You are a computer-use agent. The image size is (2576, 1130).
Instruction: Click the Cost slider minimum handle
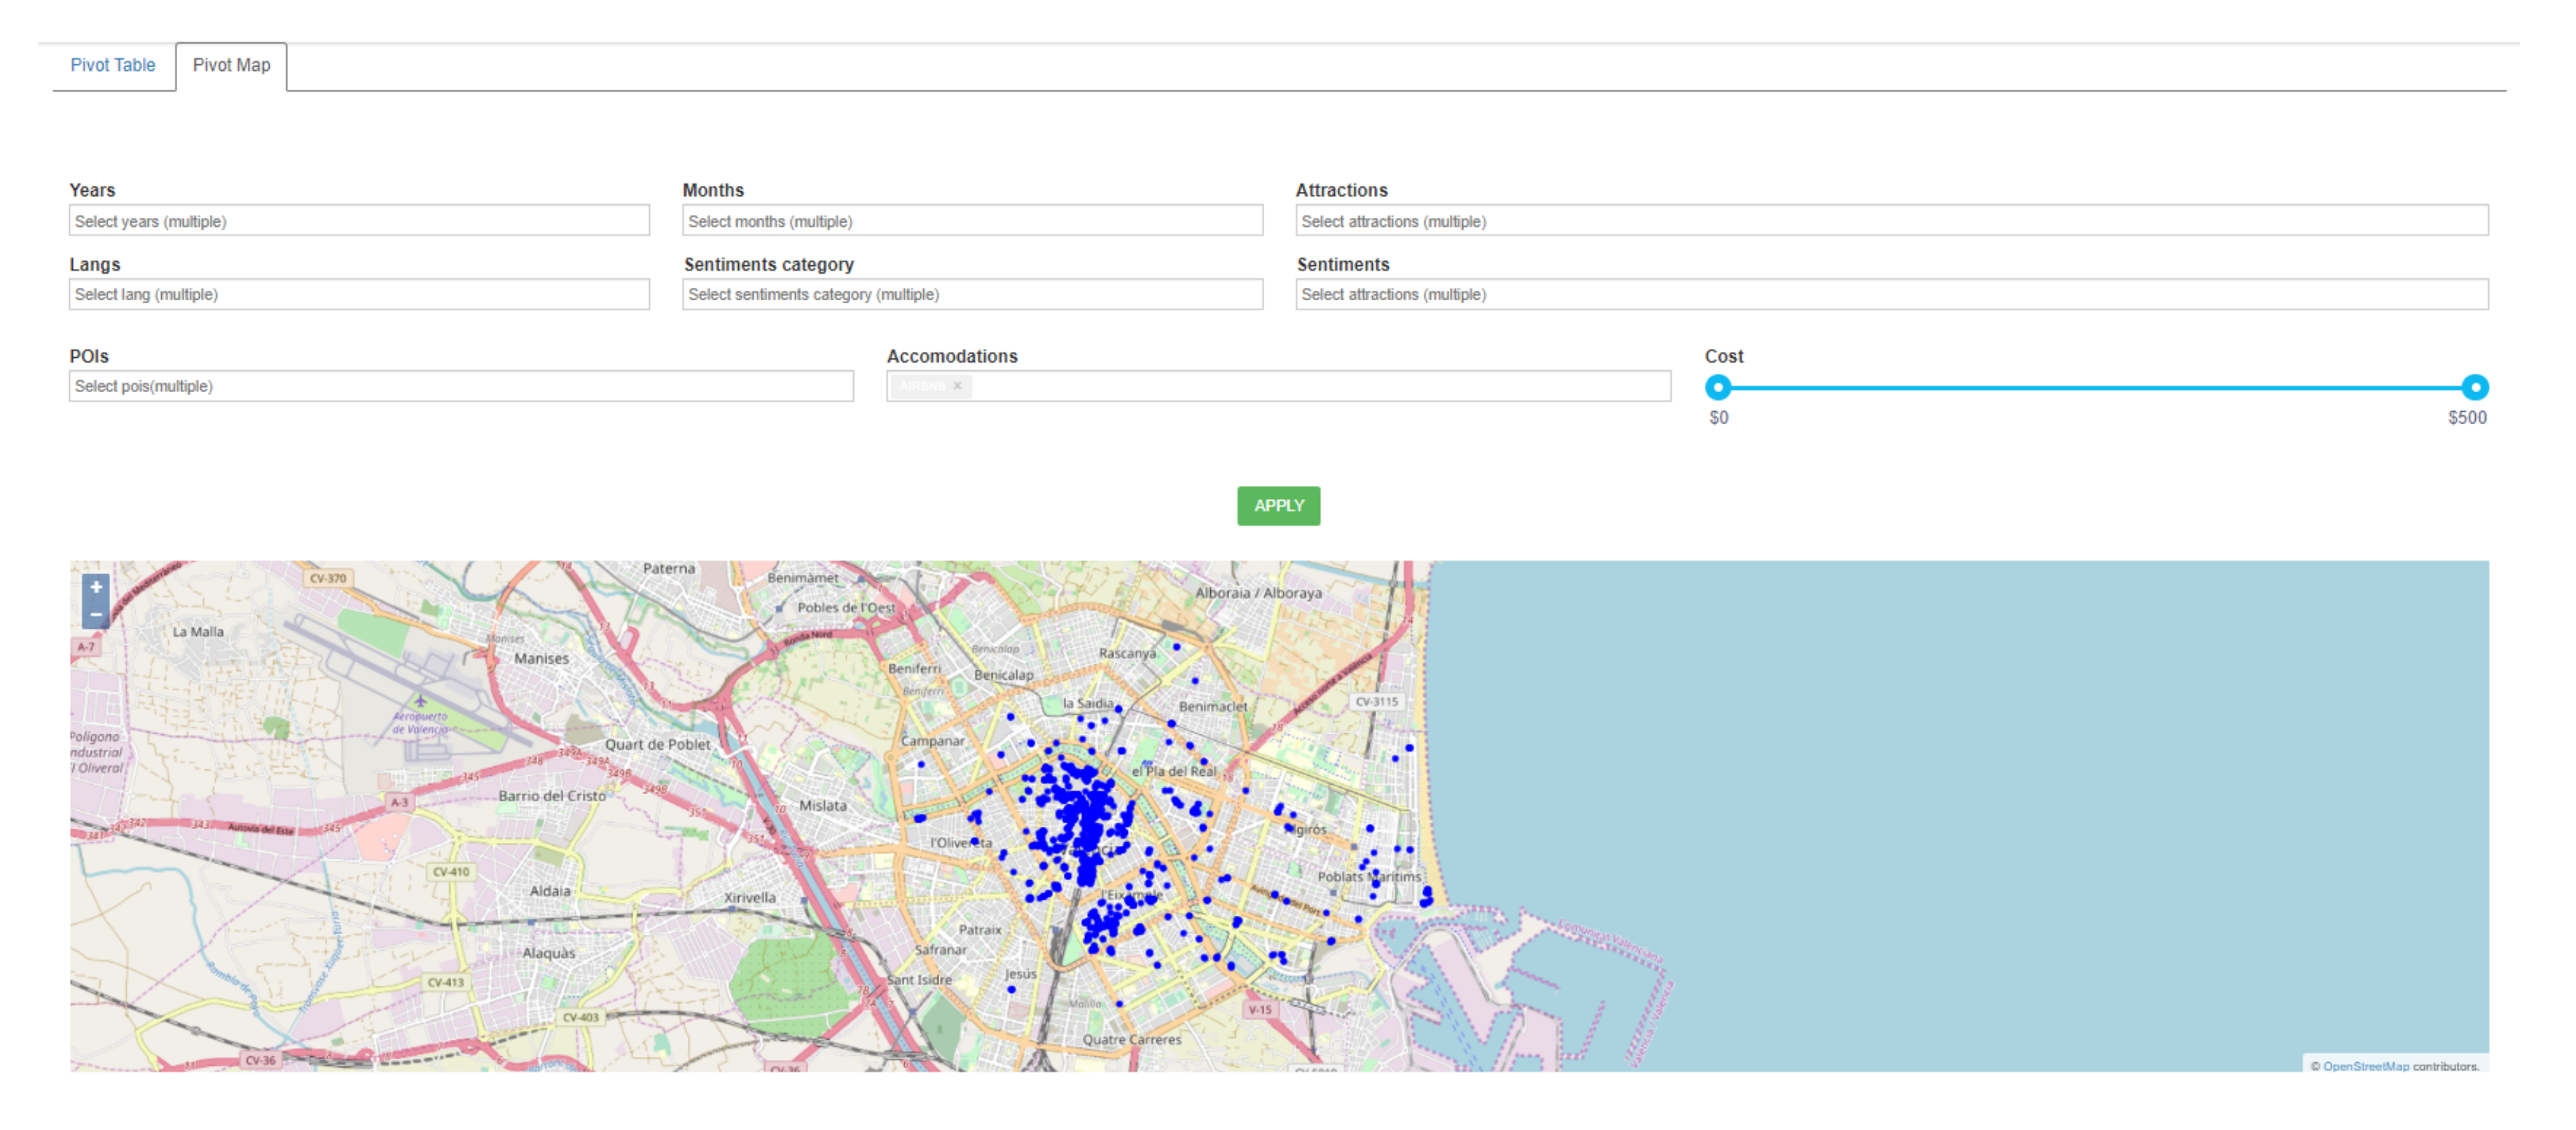point(1718,387)
